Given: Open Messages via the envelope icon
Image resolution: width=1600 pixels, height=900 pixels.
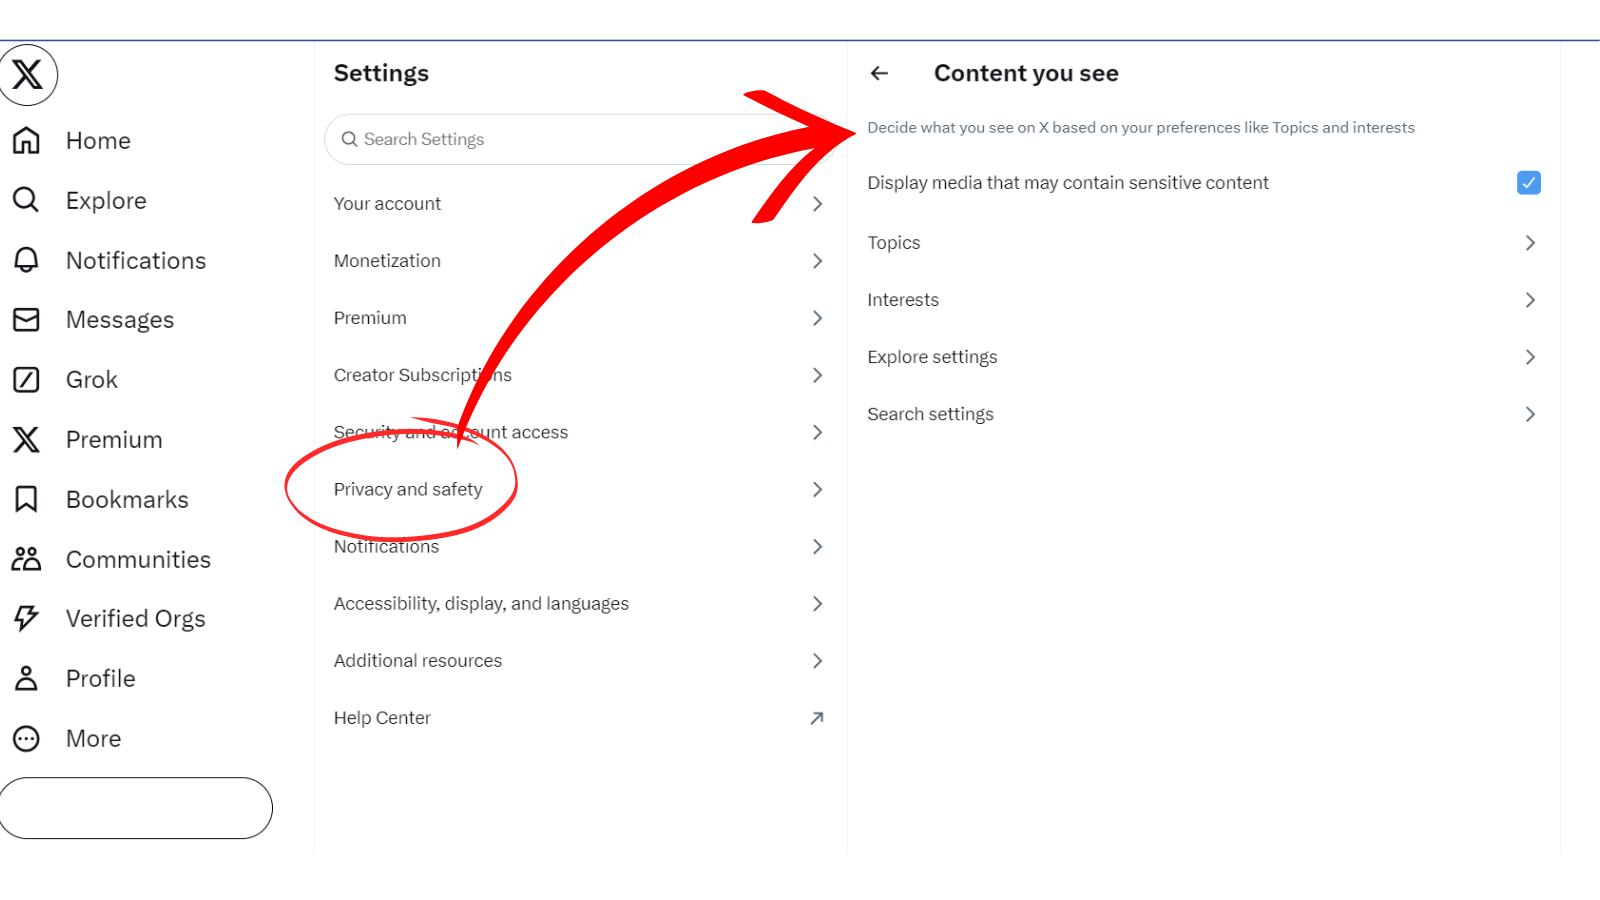Looking at the screenshot, I should 25,319.
